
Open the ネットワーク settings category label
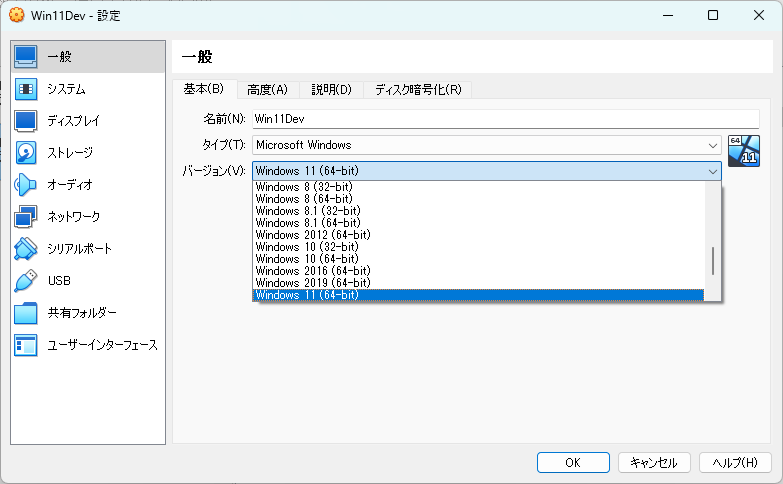(x=73, y=217)
